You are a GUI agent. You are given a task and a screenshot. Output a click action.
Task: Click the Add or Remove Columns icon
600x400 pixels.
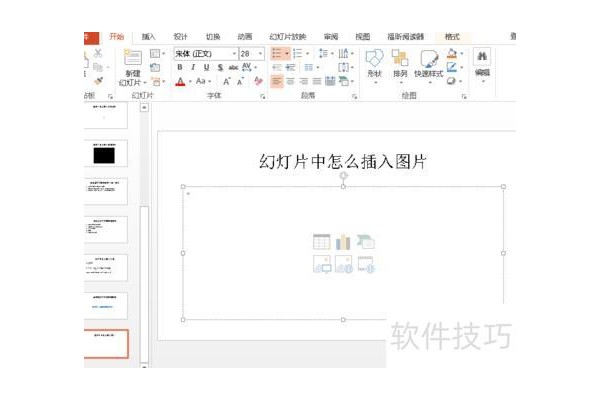[308, 67]
